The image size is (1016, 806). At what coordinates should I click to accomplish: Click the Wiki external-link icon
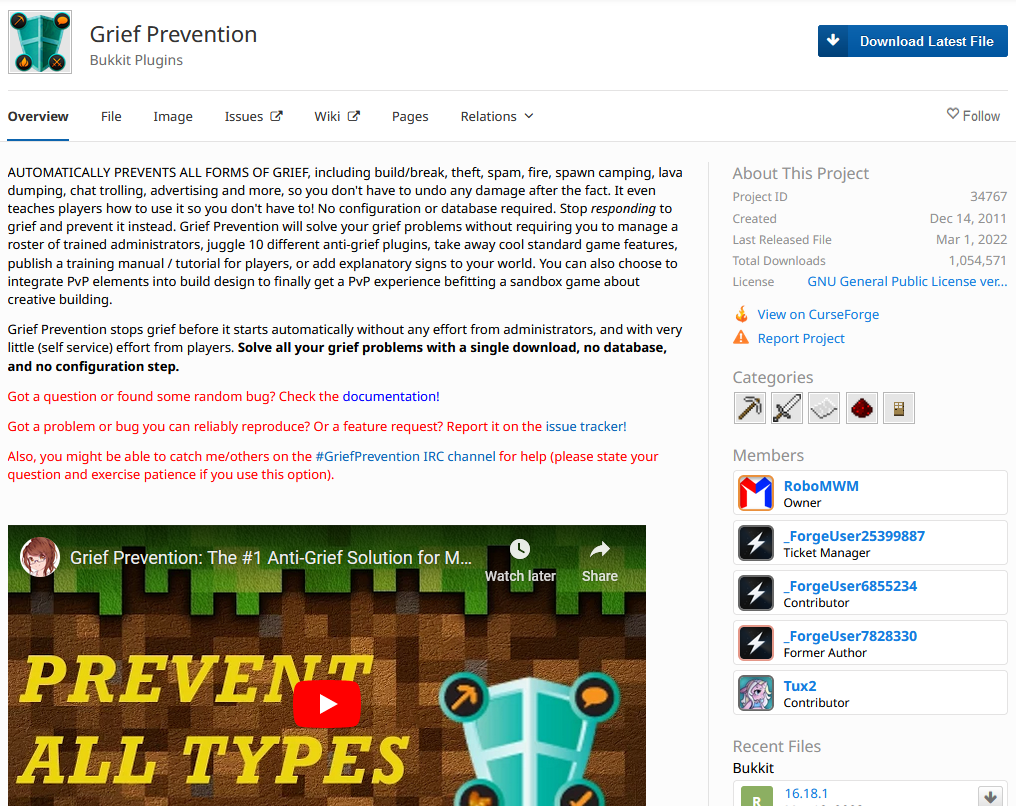[354, 116]
